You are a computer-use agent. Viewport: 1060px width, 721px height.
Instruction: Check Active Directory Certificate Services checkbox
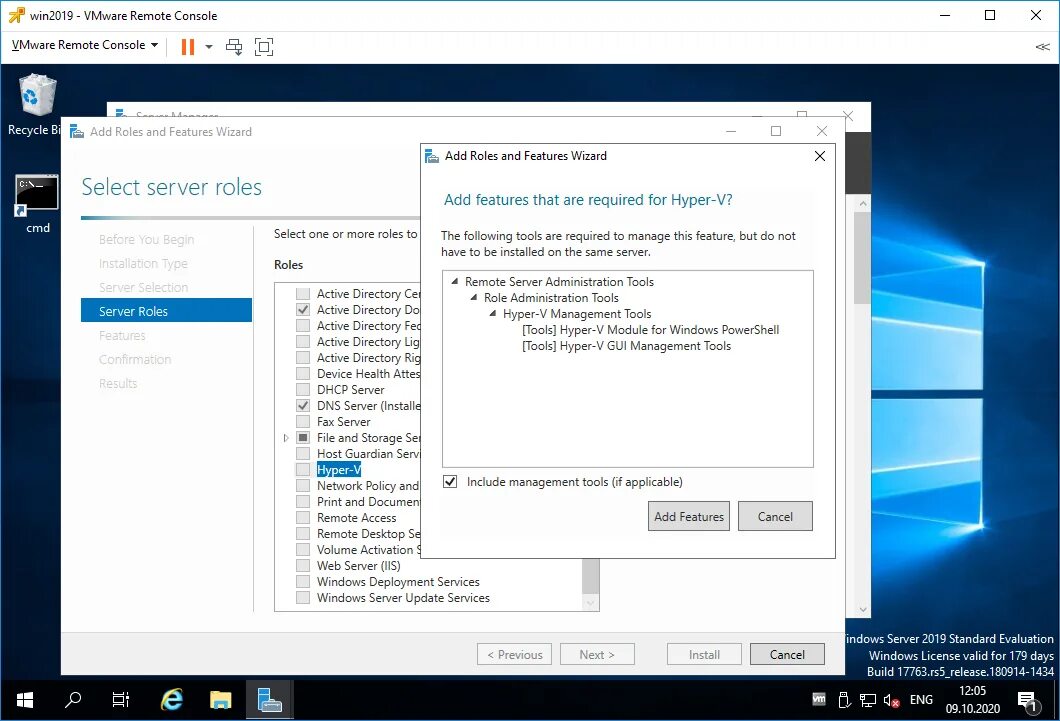303,294
